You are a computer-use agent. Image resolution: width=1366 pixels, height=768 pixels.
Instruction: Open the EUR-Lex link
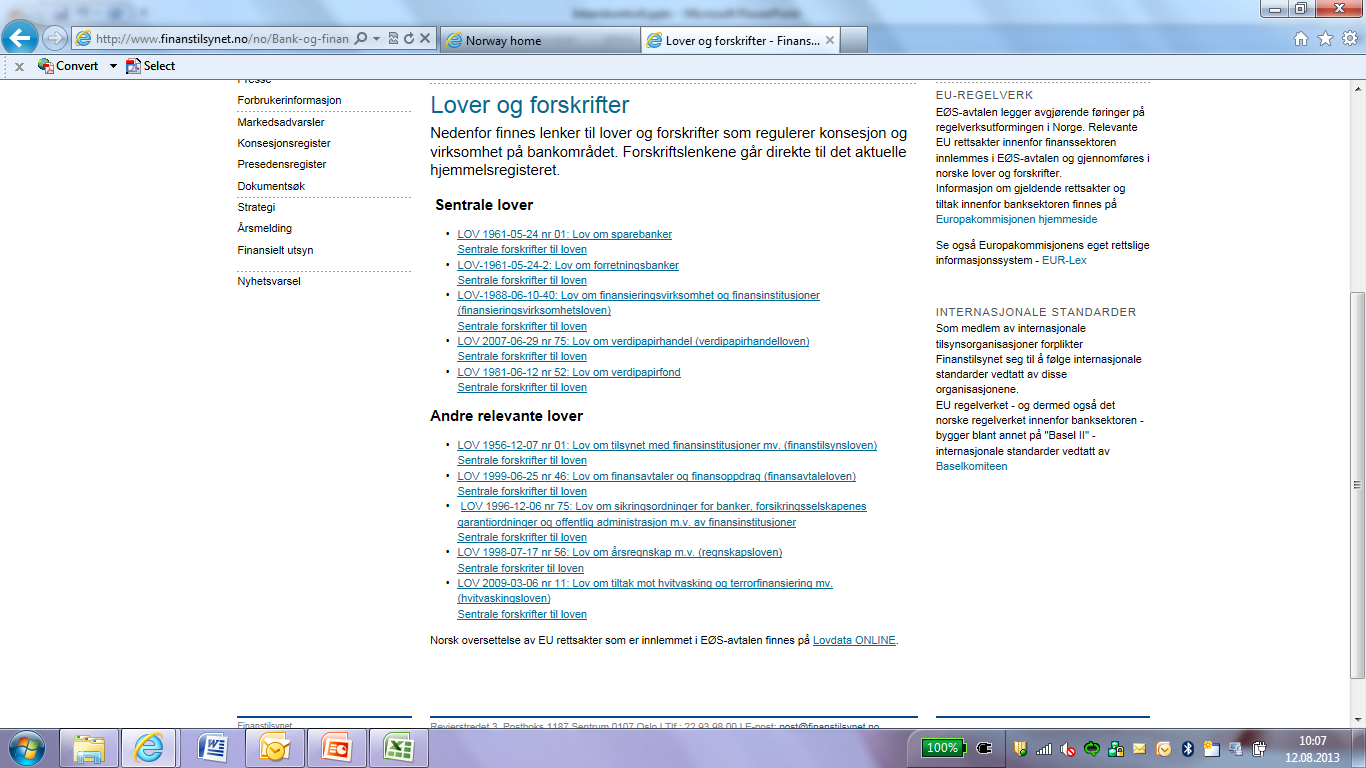coord(1064,260)
